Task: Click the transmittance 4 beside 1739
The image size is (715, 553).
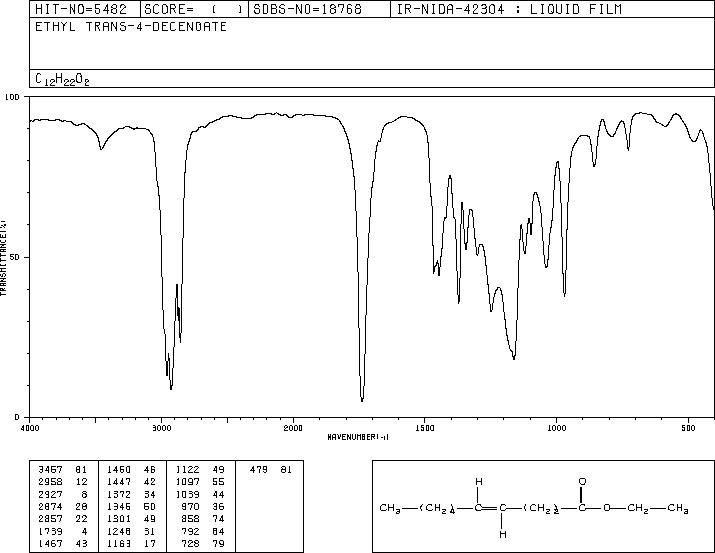Action: click(x=84, y=531)
